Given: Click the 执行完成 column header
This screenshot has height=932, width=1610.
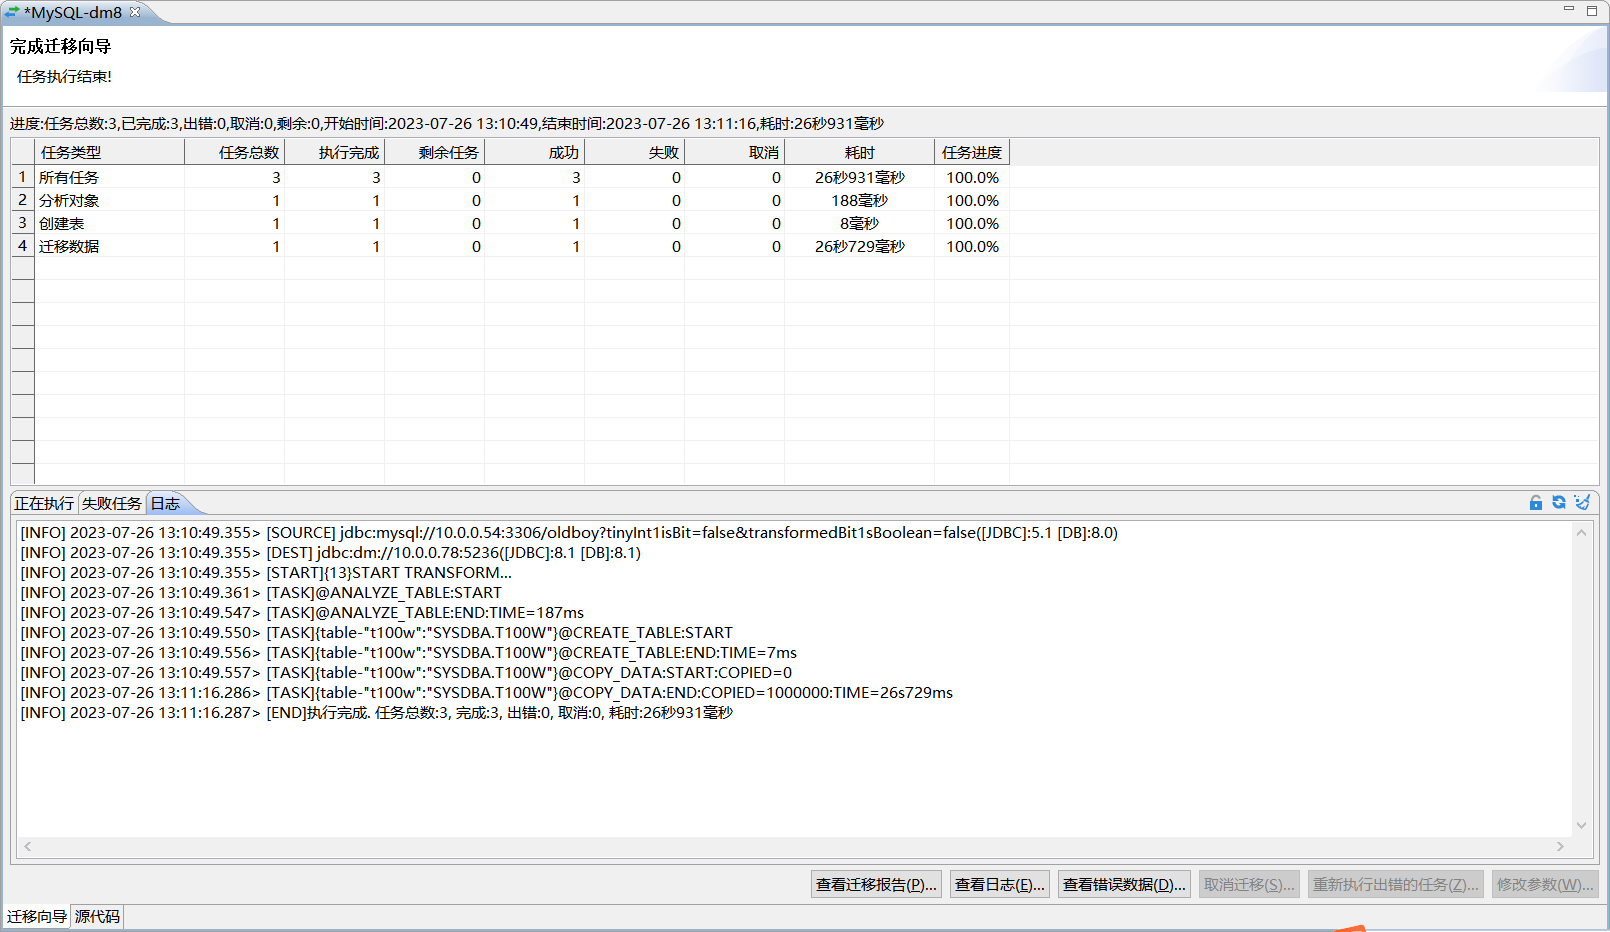Looking at the screenshot, I should [x=335, y=153].
